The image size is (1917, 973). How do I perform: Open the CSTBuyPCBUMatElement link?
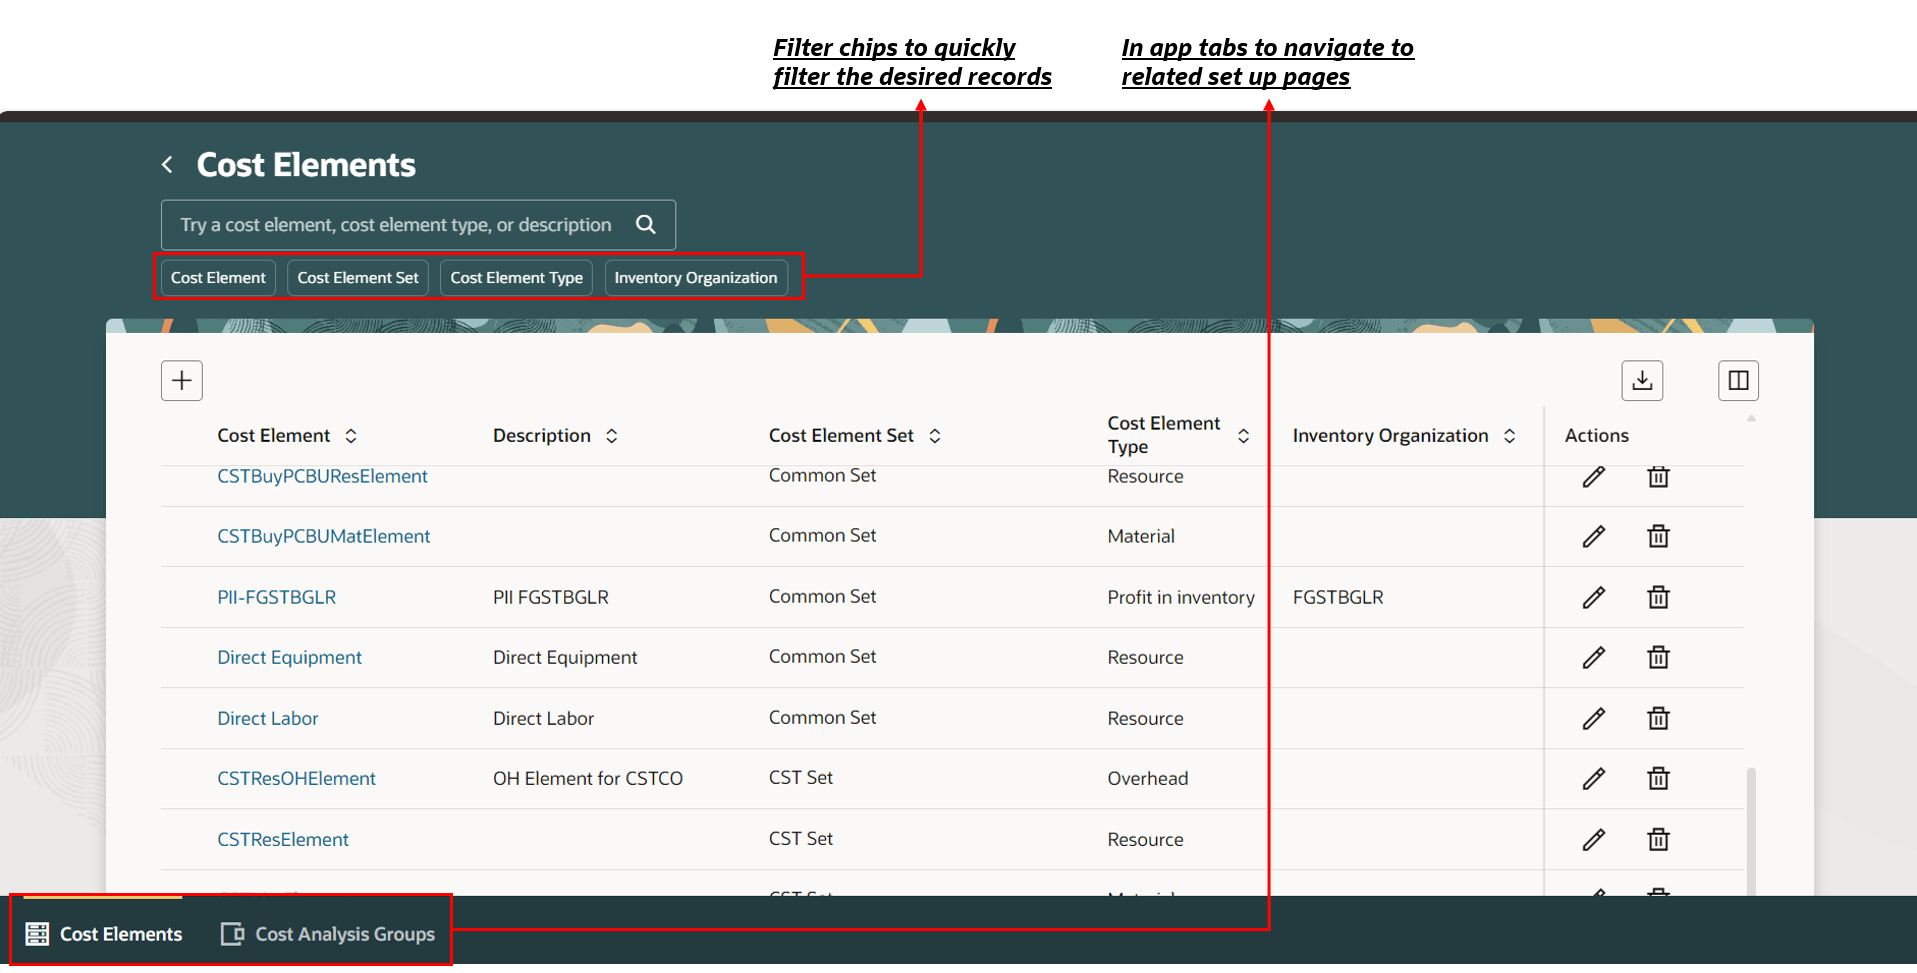[324, 536]
